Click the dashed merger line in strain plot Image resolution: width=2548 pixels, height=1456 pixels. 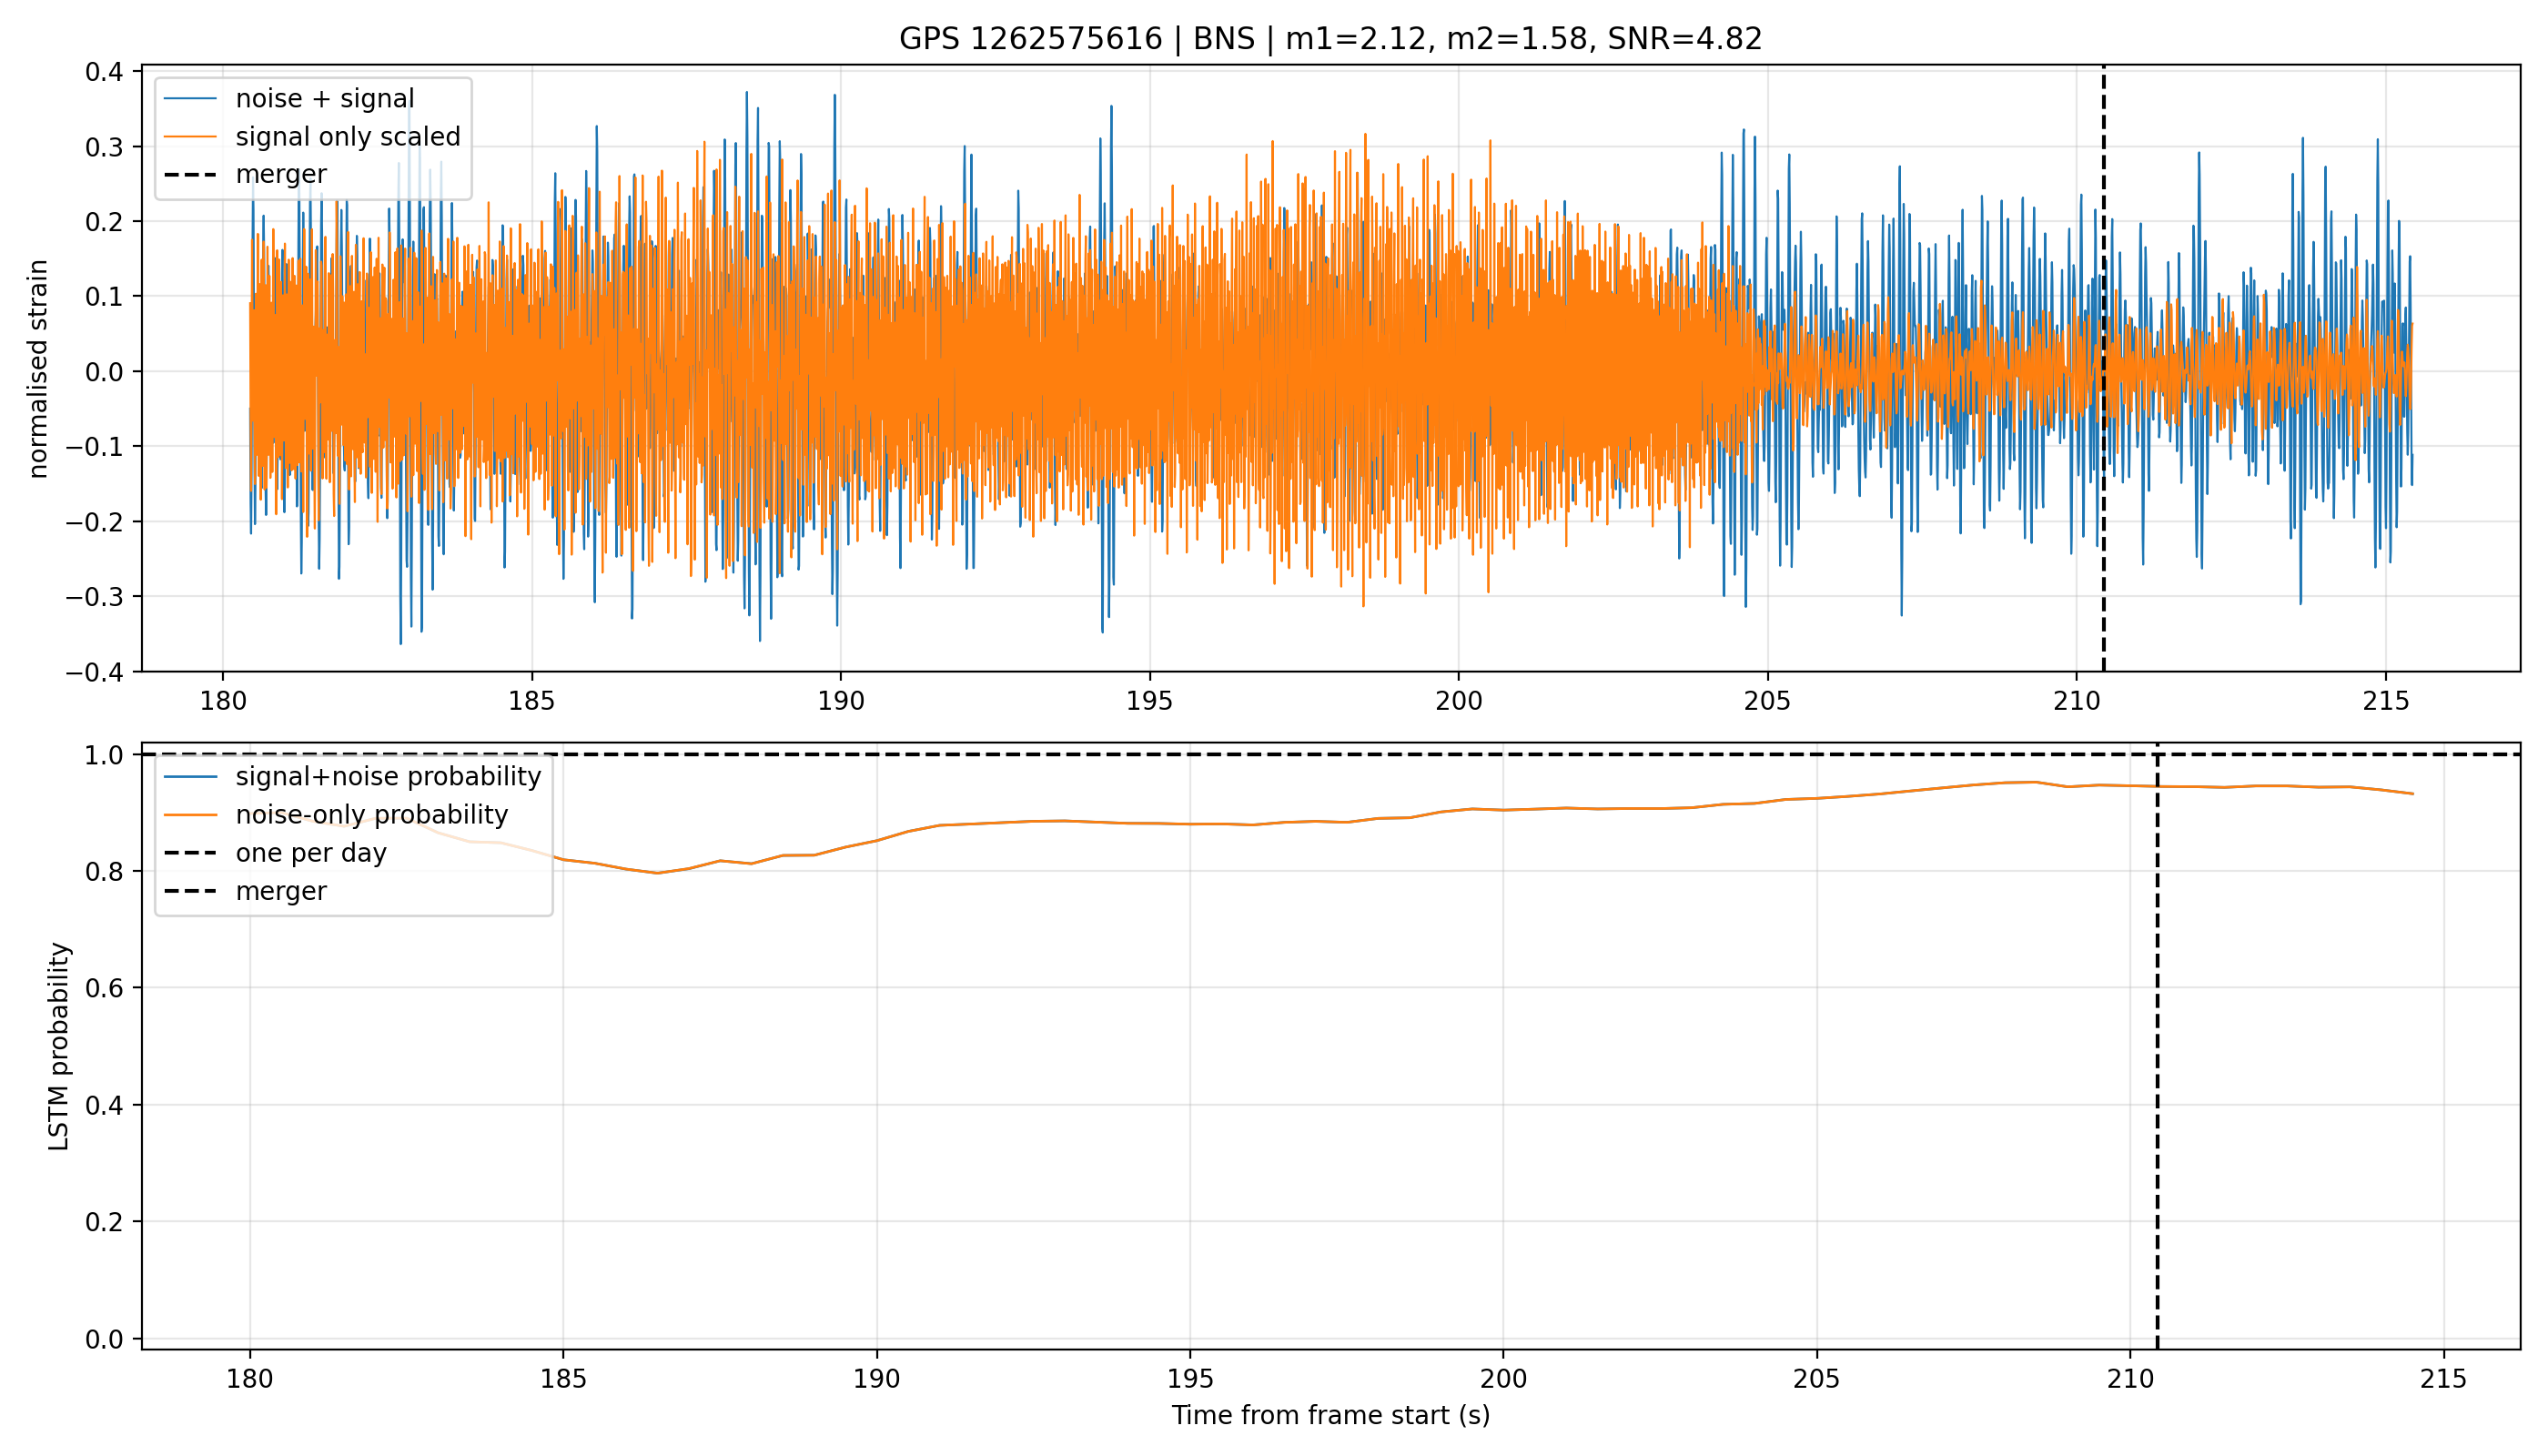(2104, 368)
